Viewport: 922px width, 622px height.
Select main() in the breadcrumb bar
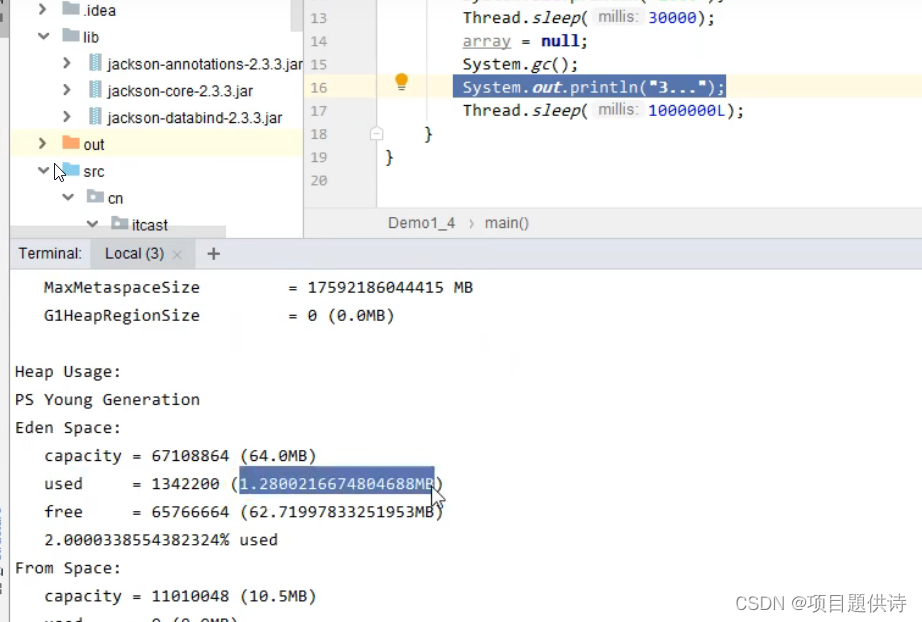click(507, 223)
